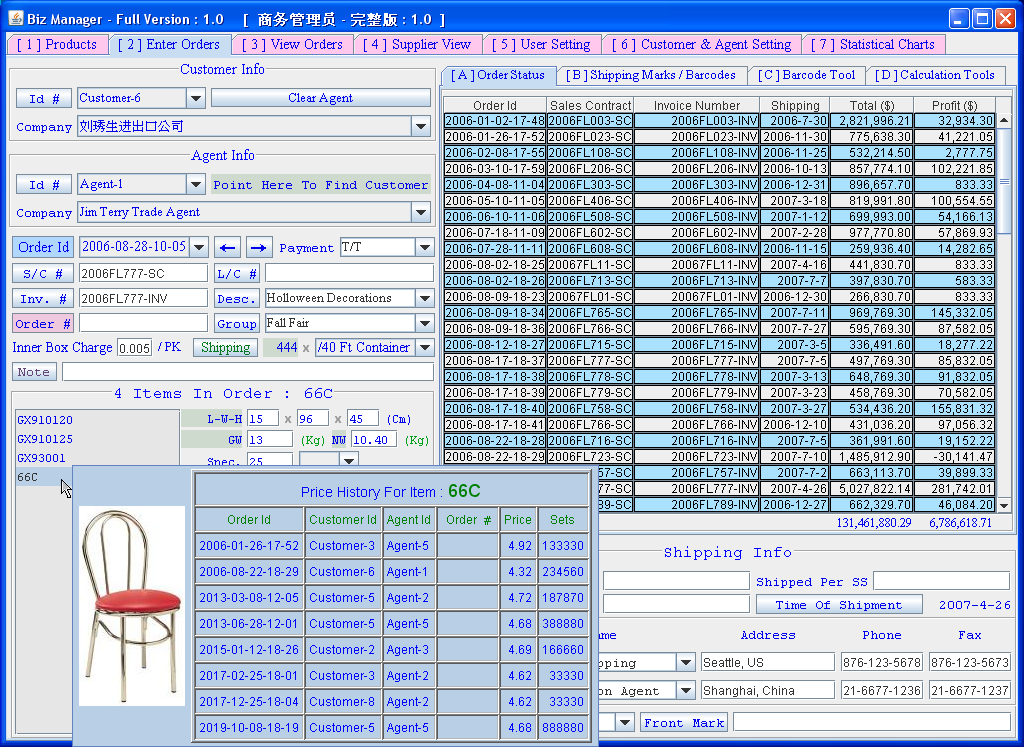The image size is (1024, 747).
Task: Expand the Payment T/T dropdown
Action: pos(425,247)
